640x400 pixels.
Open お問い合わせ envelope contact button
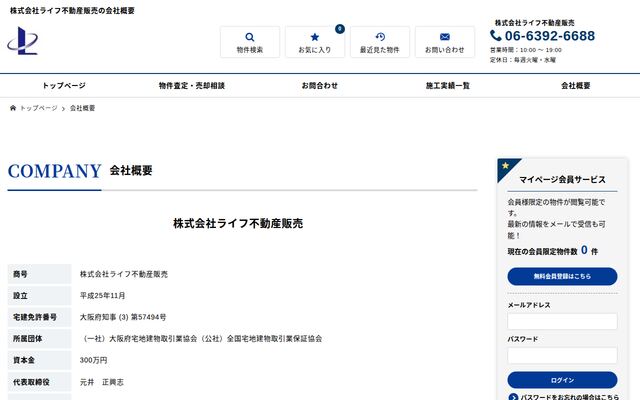pyautogui.click(x=444, y=42)
